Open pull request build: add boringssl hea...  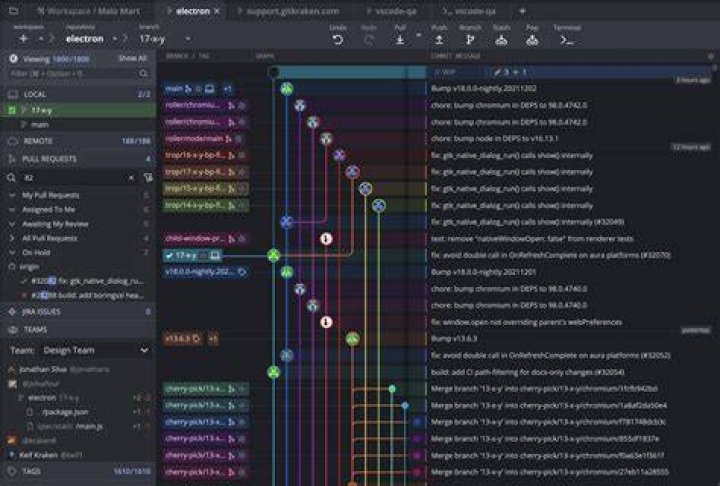click(87, 295)
